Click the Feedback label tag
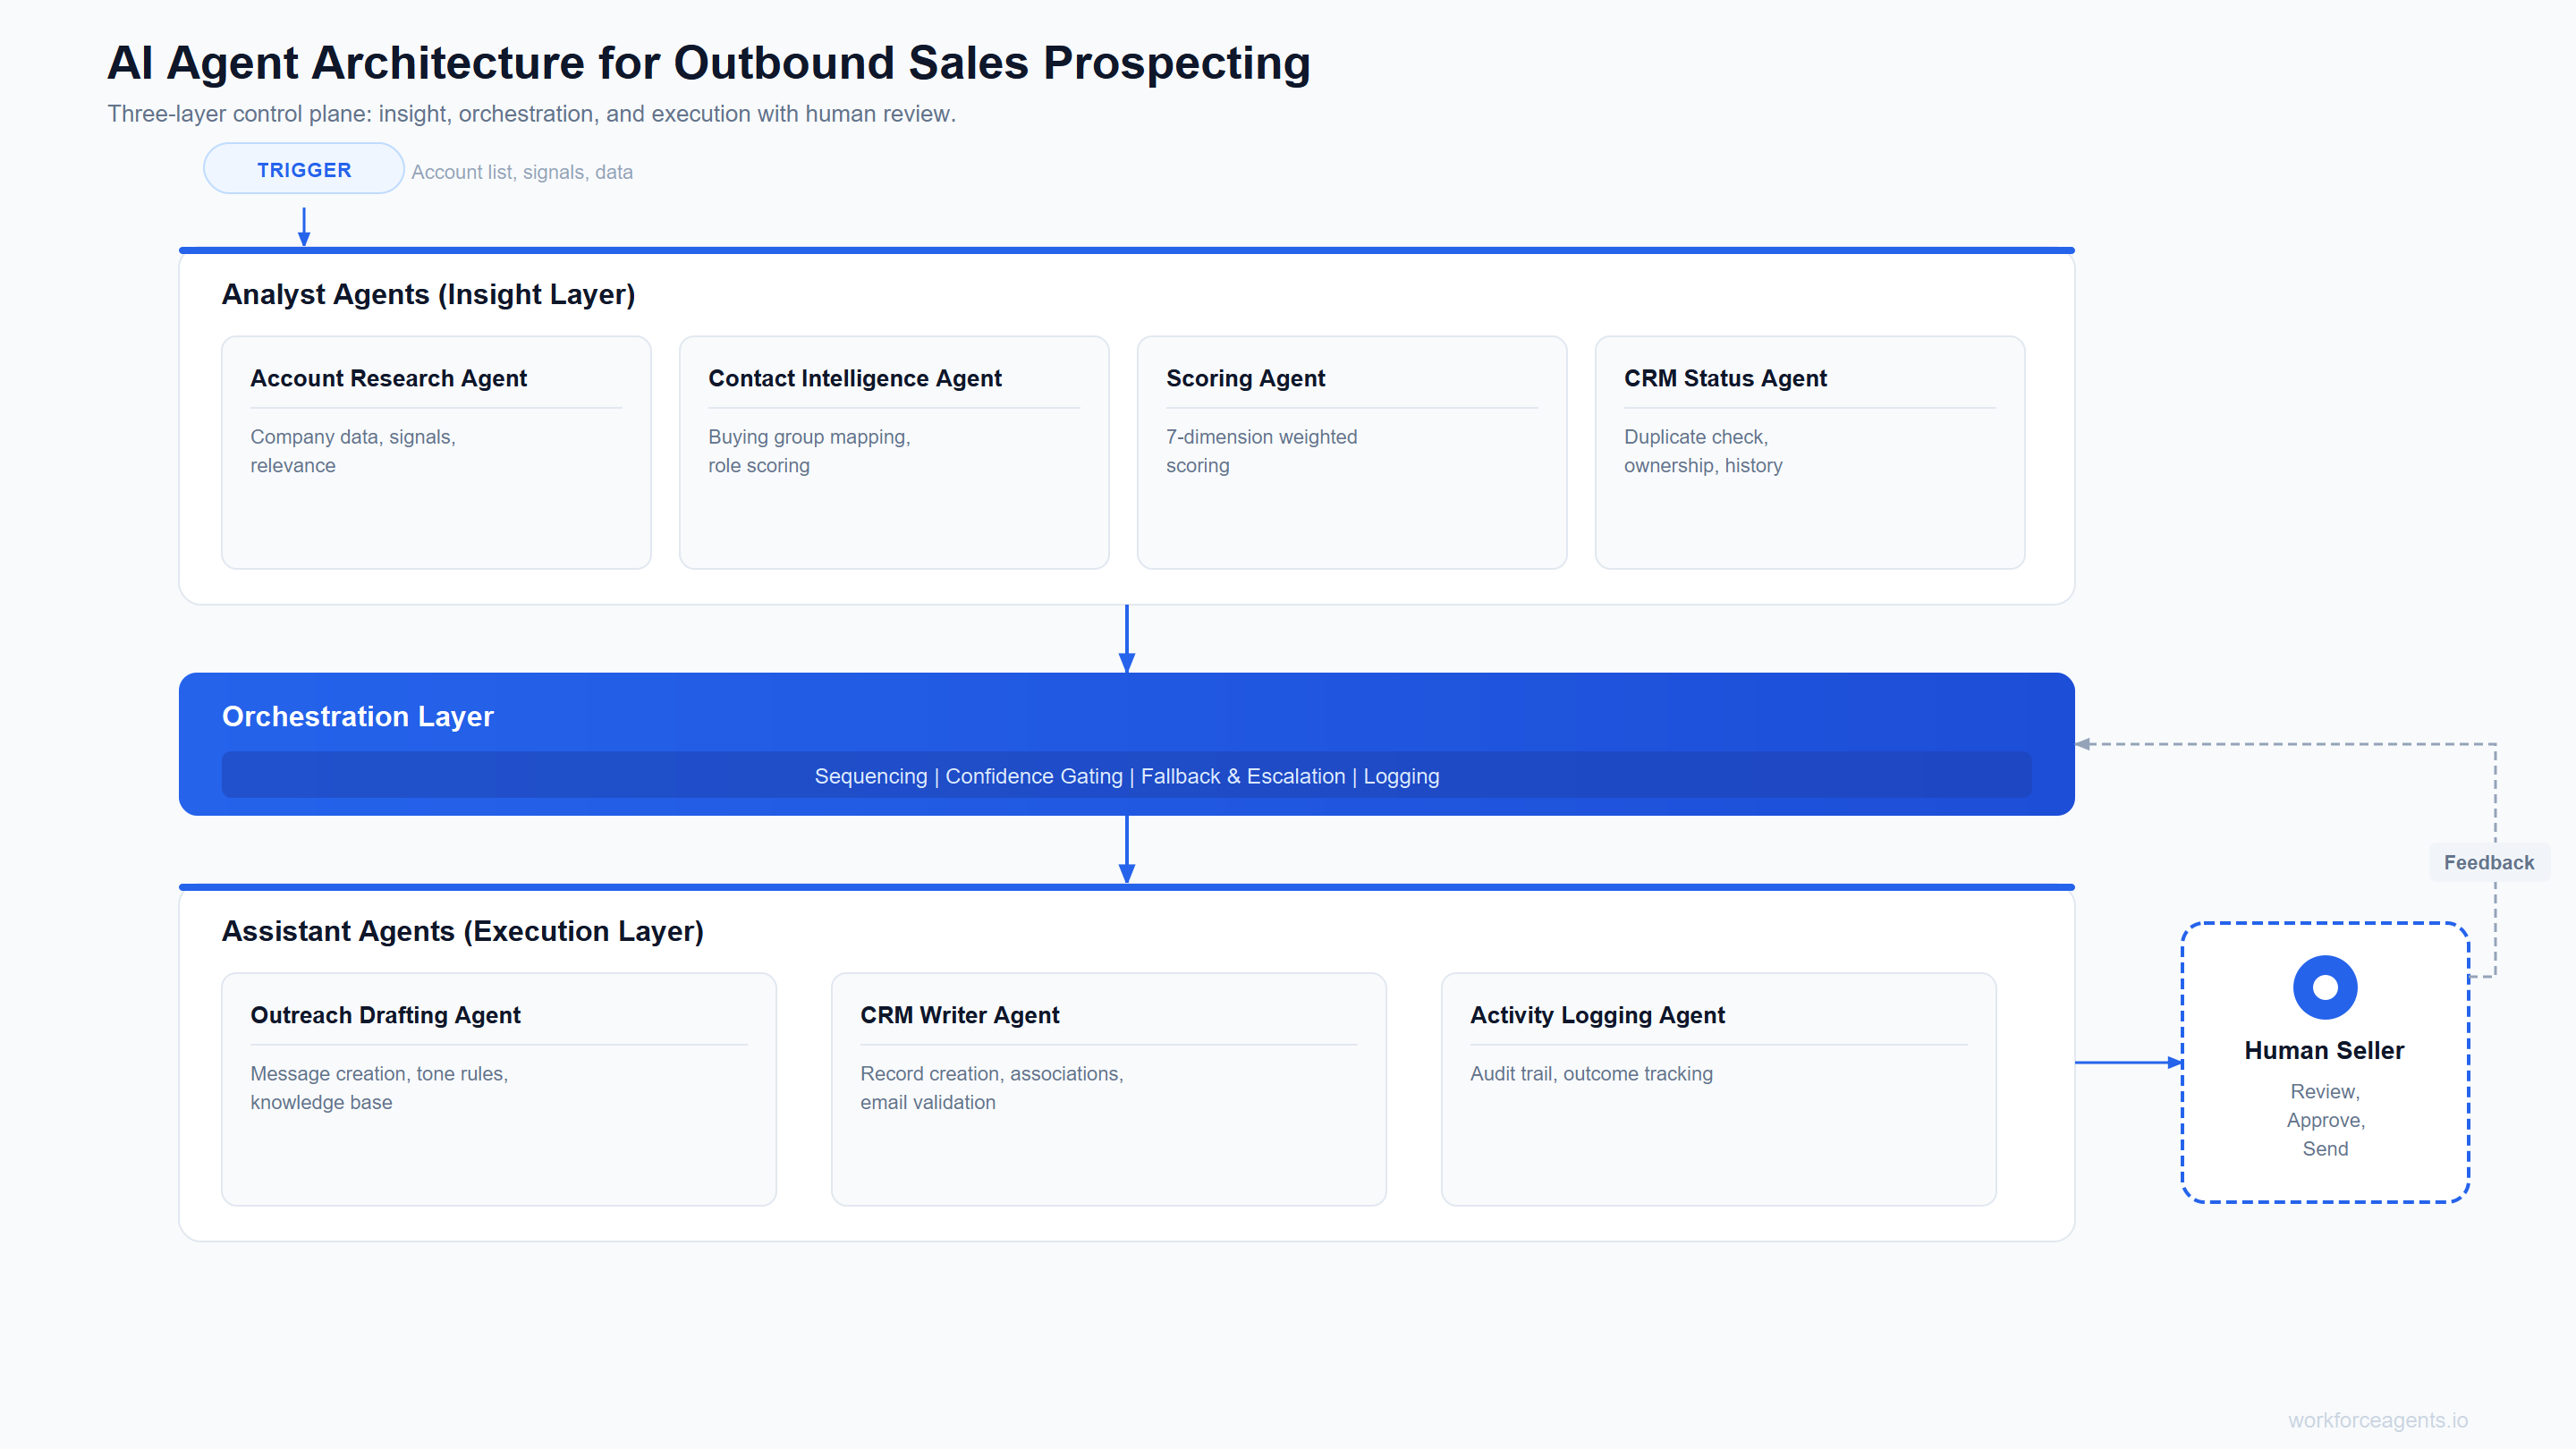 2488,862
